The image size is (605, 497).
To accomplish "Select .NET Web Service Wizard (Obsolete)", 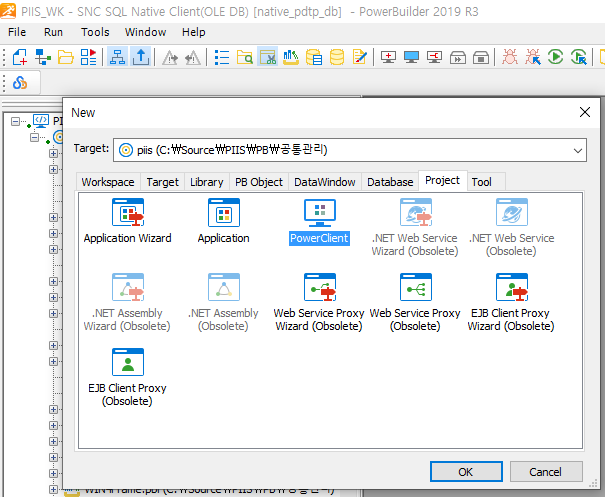I will click(416, 228).
